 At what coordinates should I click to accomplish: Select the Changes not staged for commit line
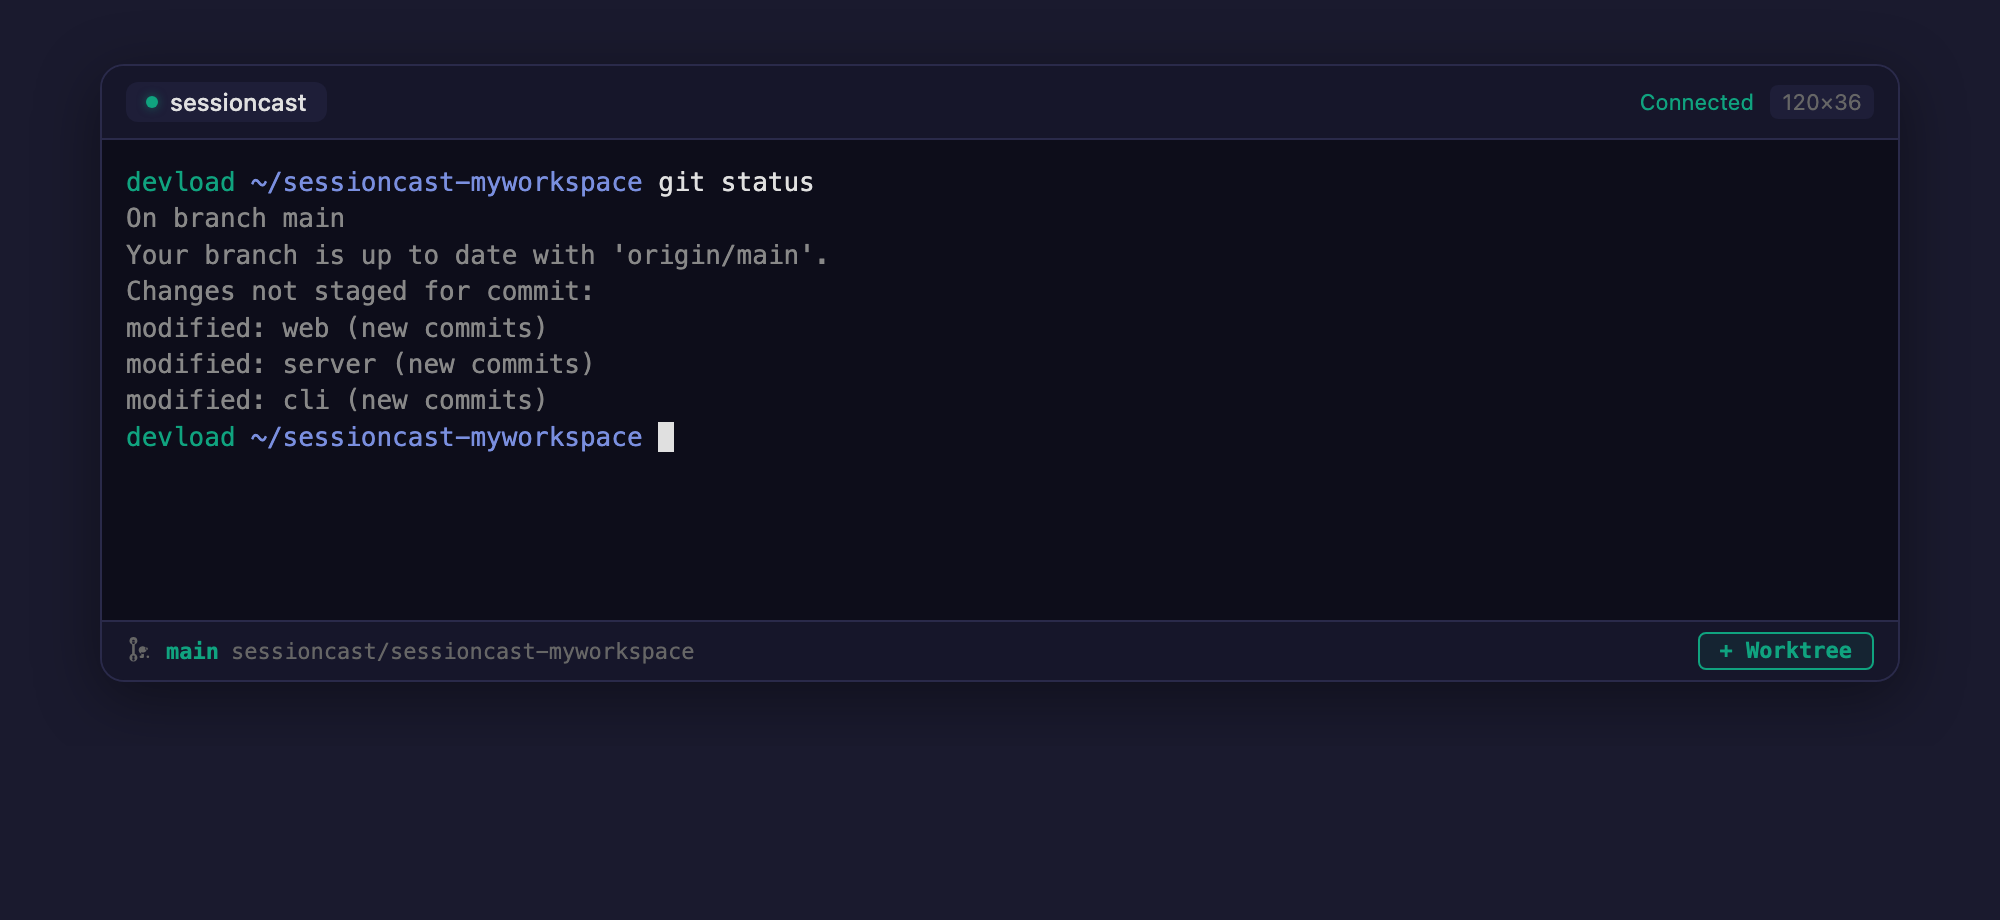point(359,291)
